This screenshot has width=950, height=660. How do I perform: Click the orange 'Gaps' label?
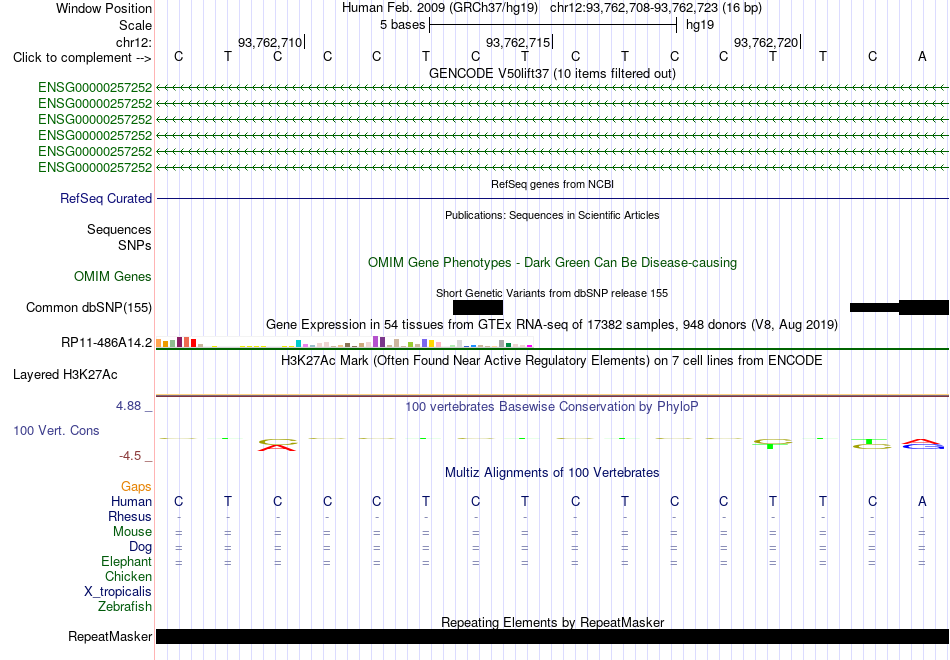tap(136, 487)
